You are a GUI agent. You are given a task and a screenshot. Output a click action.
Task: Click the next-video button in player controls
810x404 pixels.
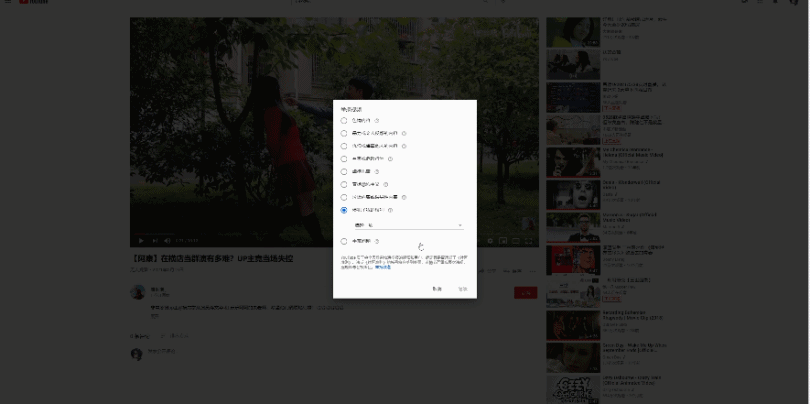(154, 241)
